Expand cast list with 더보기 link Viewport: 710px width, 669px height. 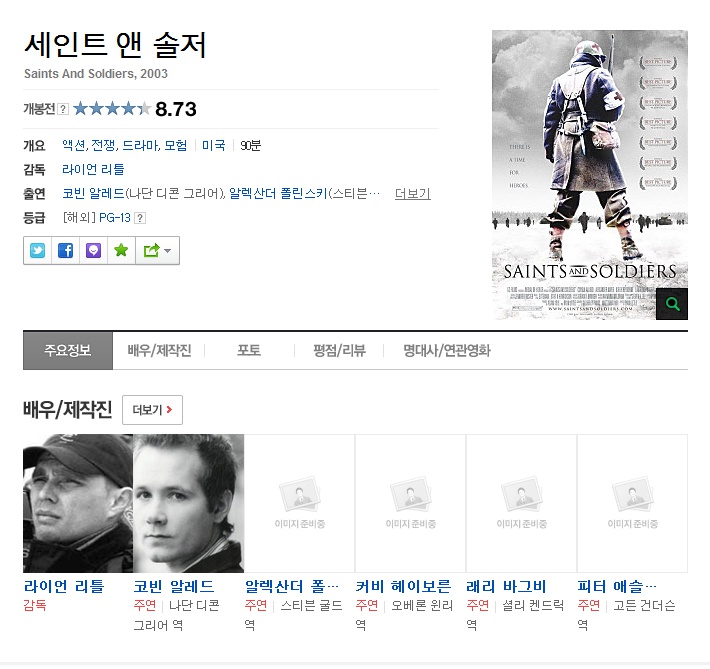[x=413, y=194]
